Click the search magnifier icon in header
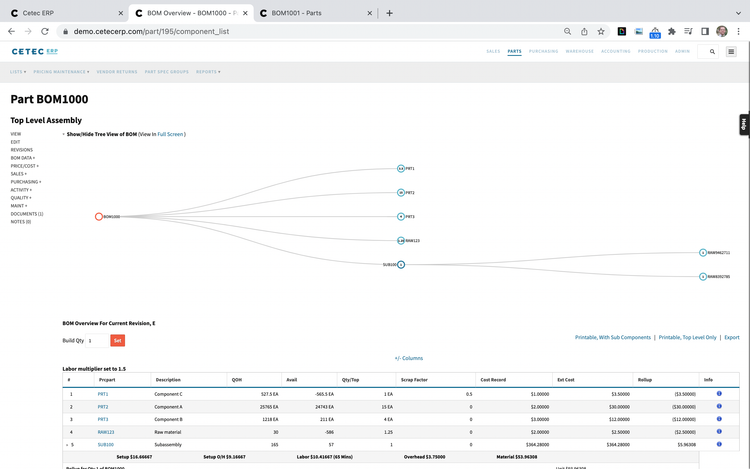 712,51
